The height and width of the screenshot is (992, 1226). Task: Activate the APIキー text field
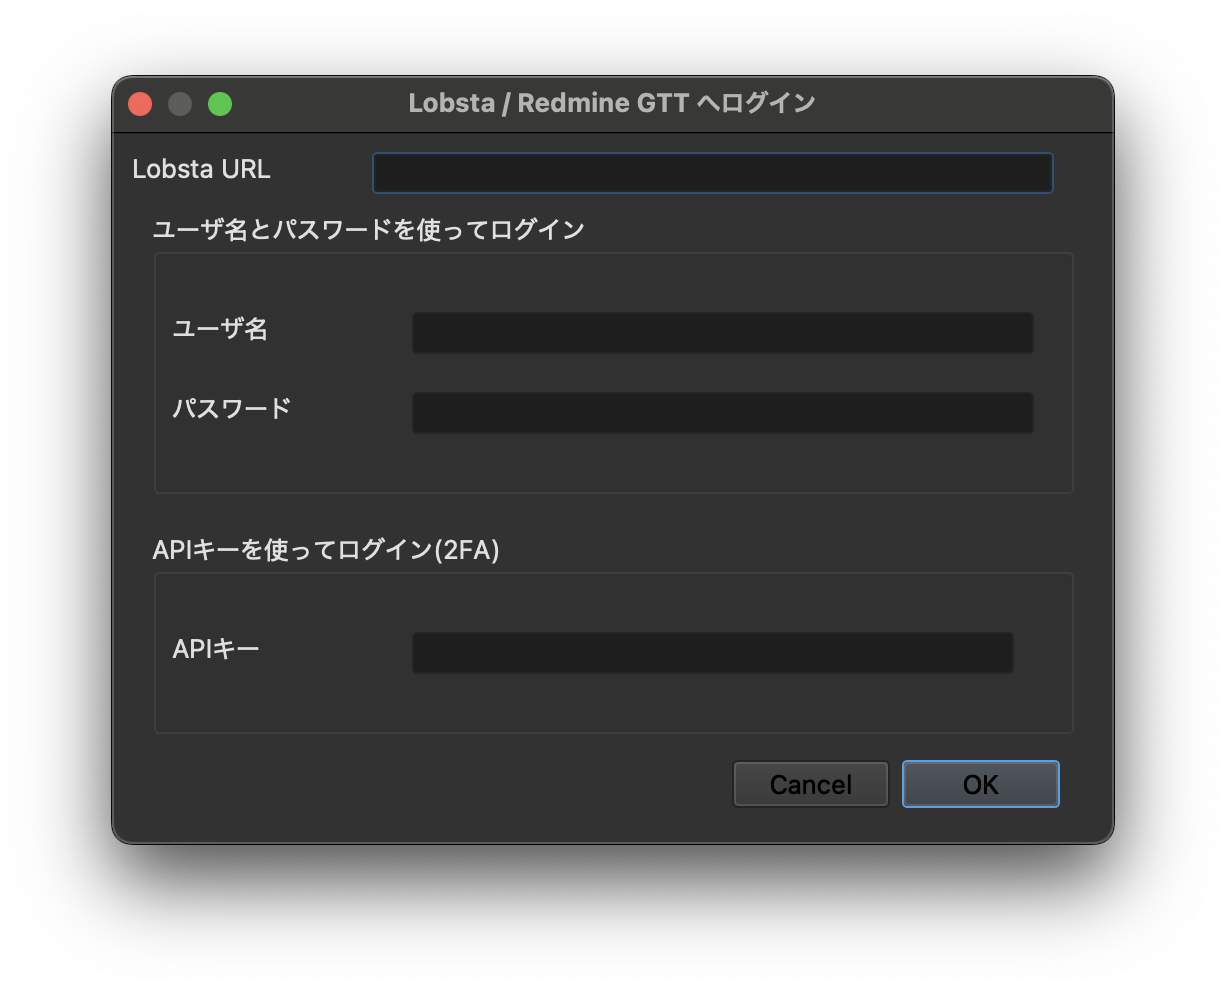point(712,653)
